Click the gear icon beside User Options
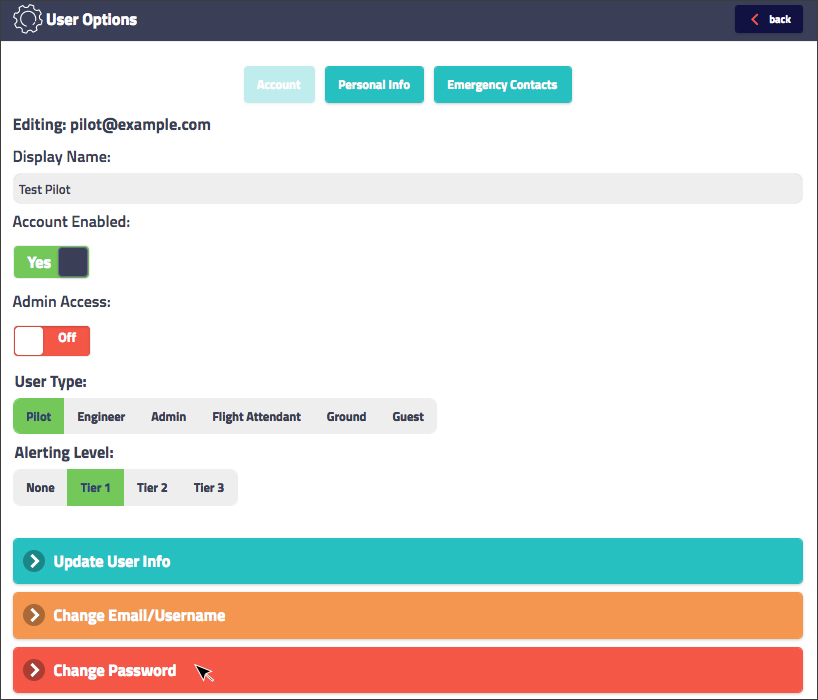 (x=27, y=19)
